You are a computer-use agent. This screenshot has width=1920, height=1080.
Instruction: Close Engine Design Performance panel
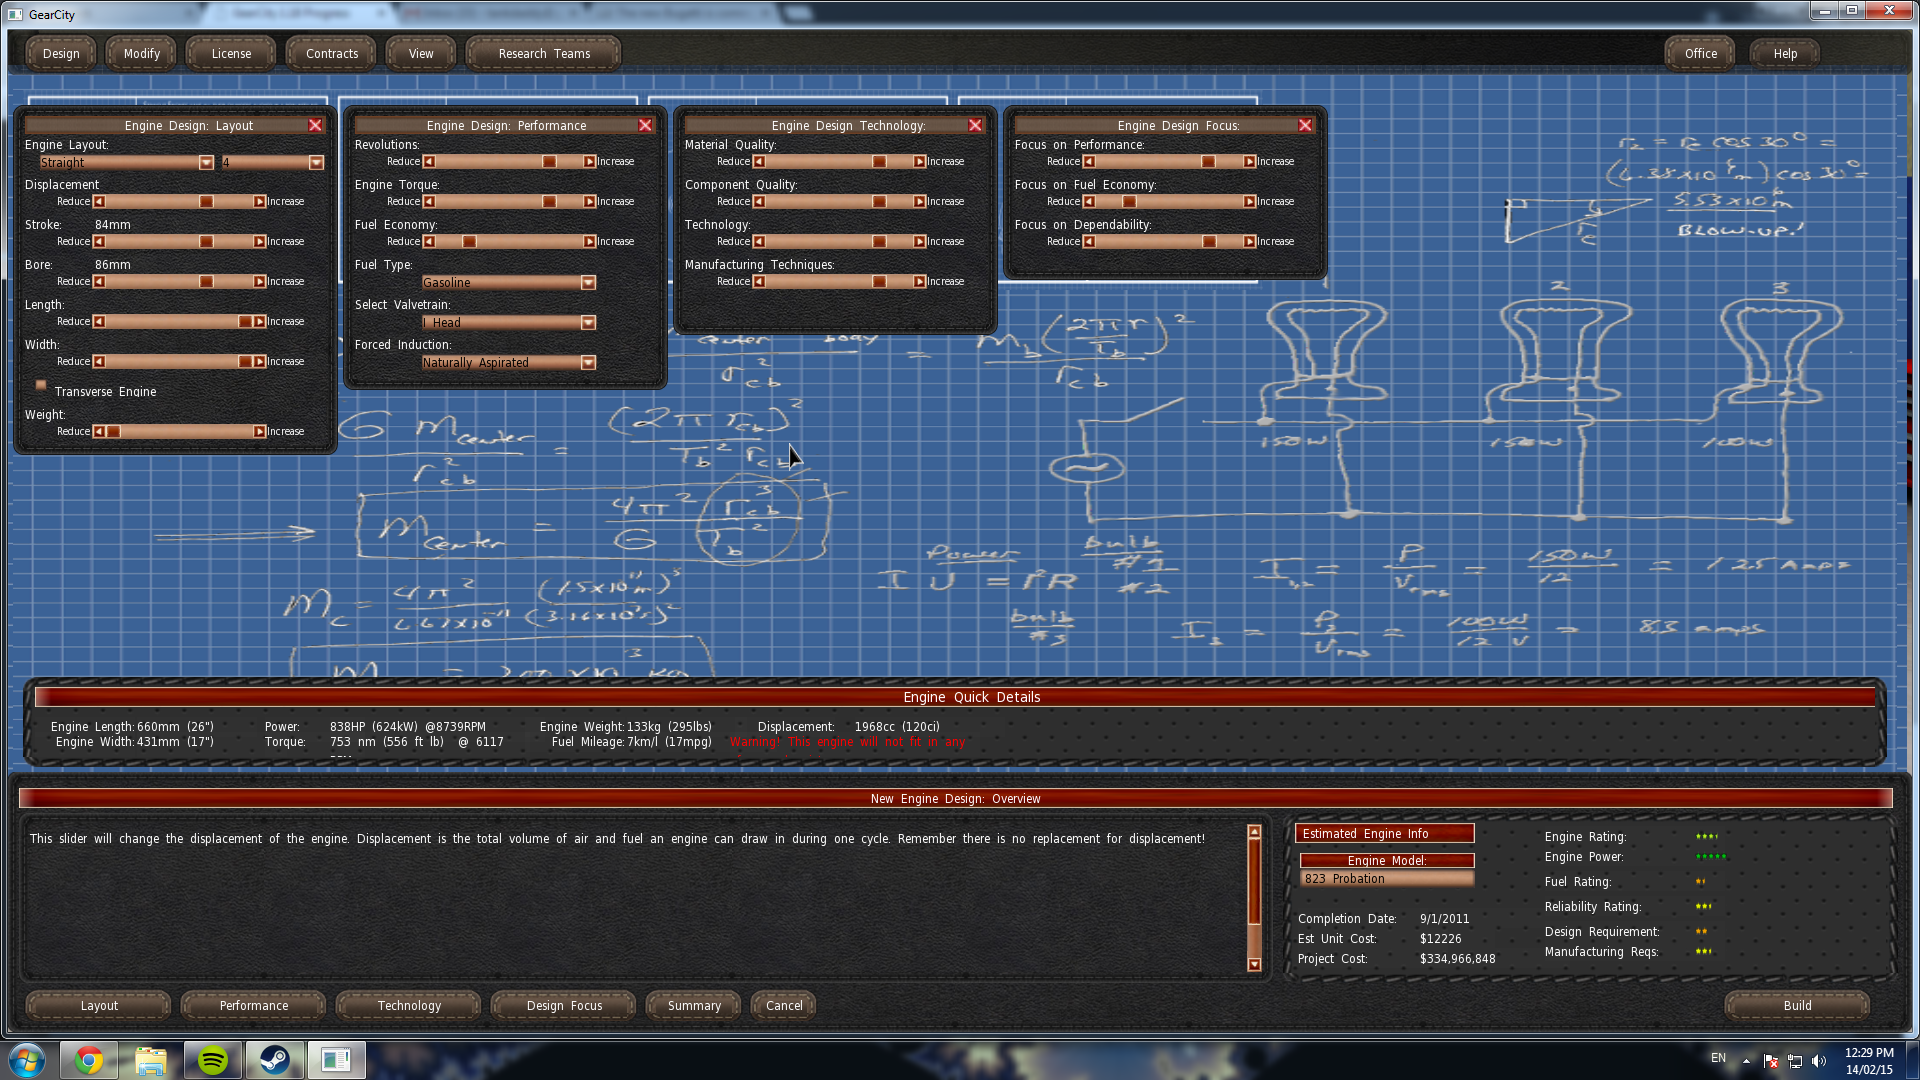coord(645,125)
